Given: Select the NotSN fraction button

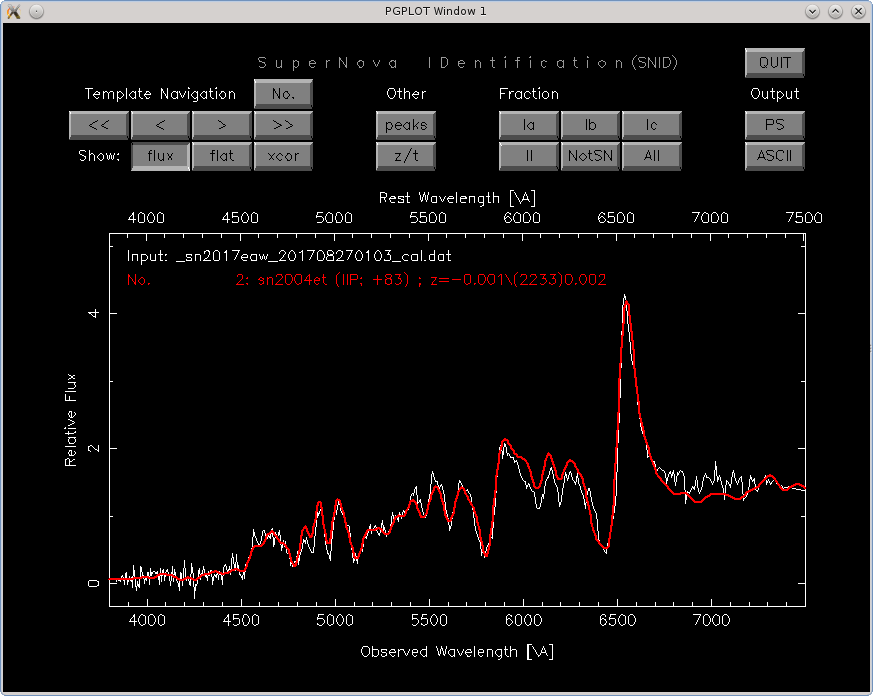Looking at the screenshot, I should click(590, 156).
